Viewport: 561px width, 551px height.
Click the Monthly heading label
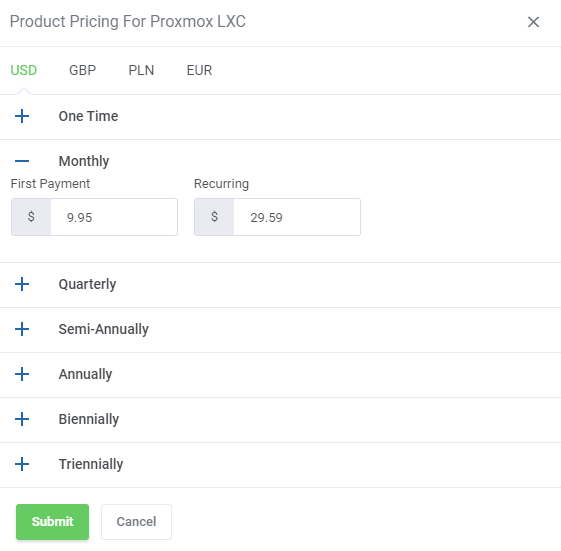[84, 161]
